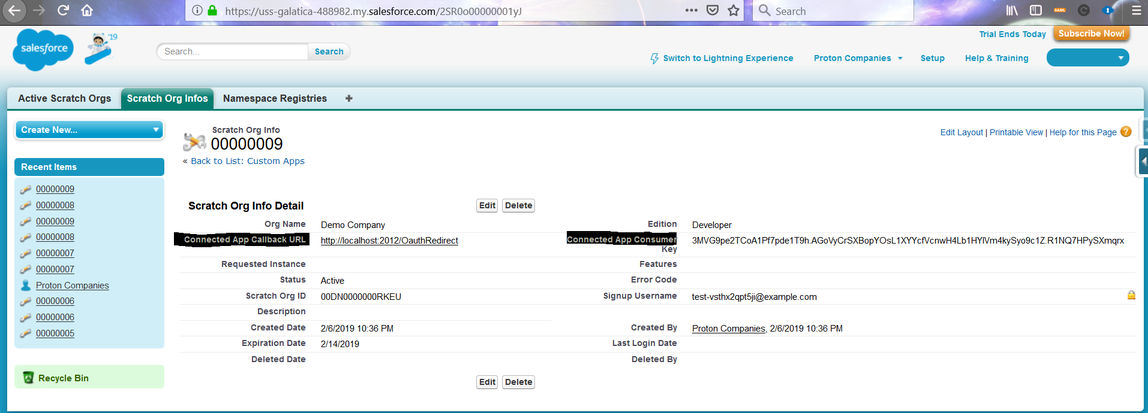Click Delete button beside Scratch Org Info Detail heading
Image resolution: width=1148 pixels, height=413 pixels.
518,206
